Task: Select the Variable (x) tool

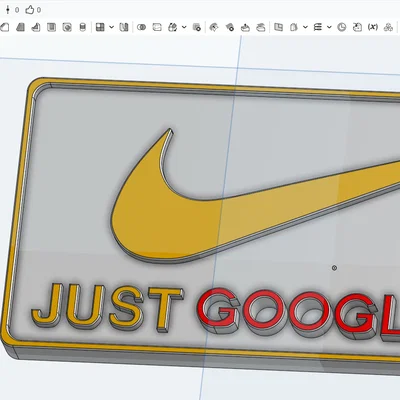Action: (x=373, y=27)
